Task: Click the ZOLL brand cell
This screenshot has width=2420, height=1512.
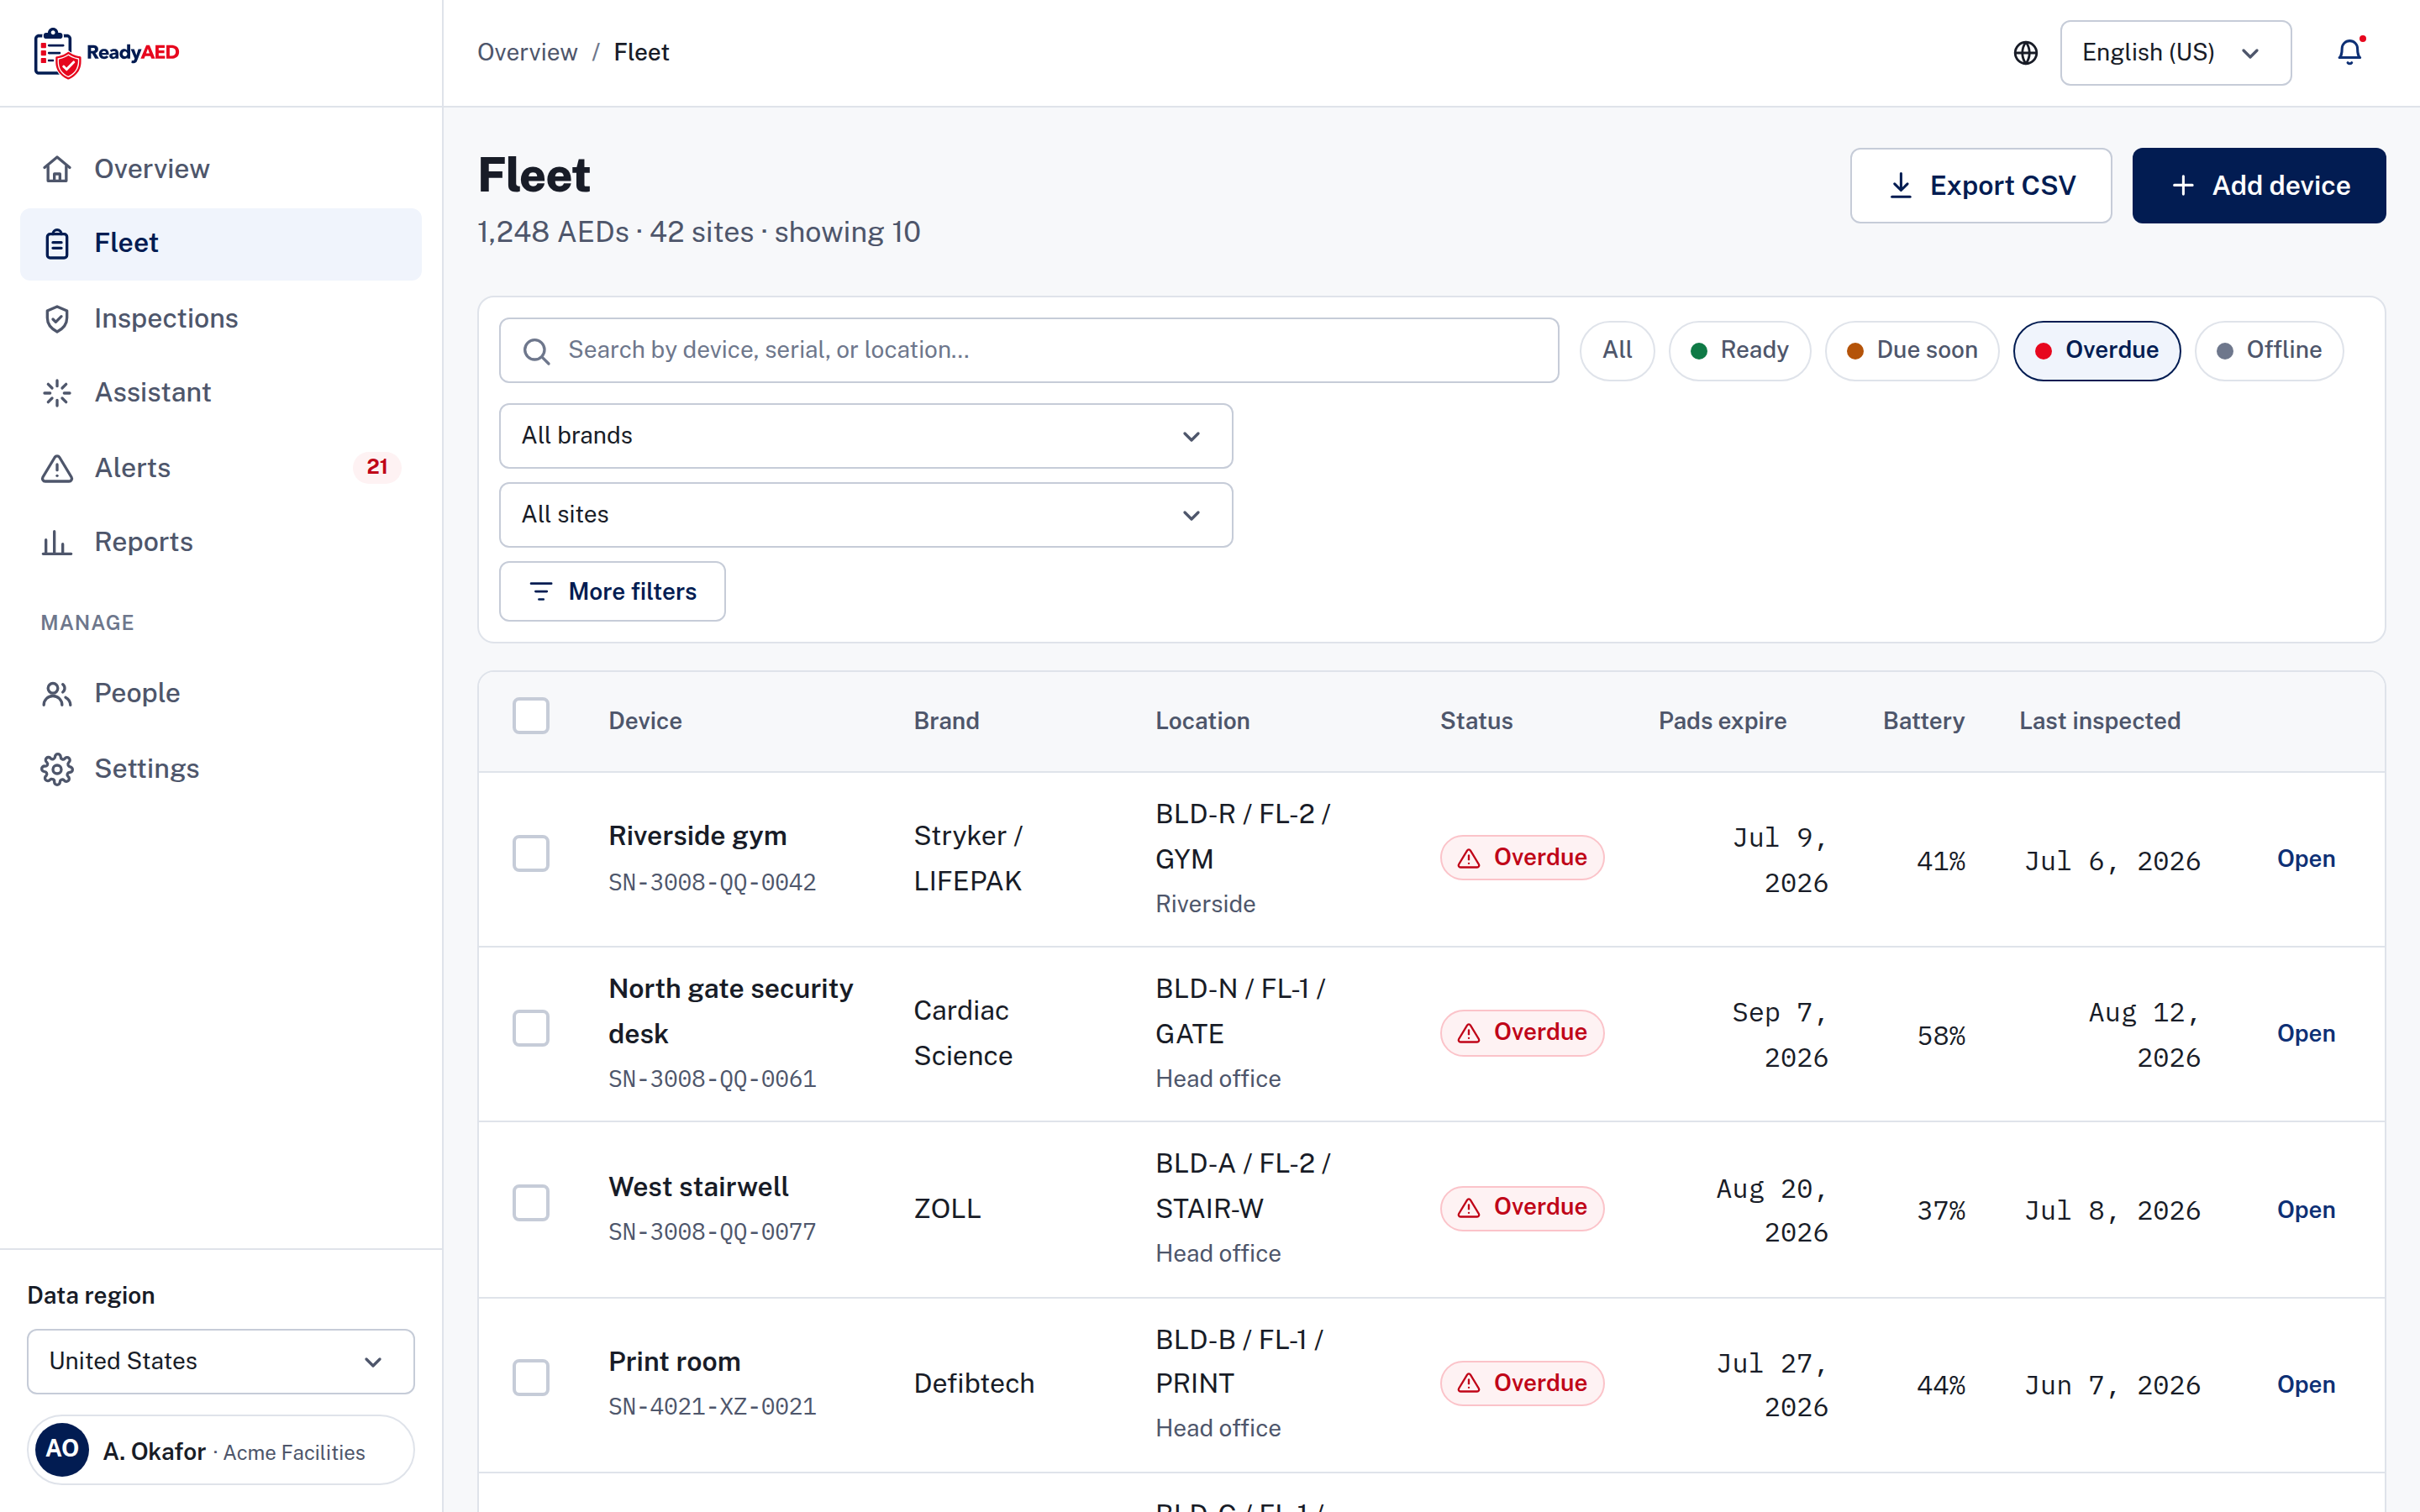Action: click(947, 1209)
